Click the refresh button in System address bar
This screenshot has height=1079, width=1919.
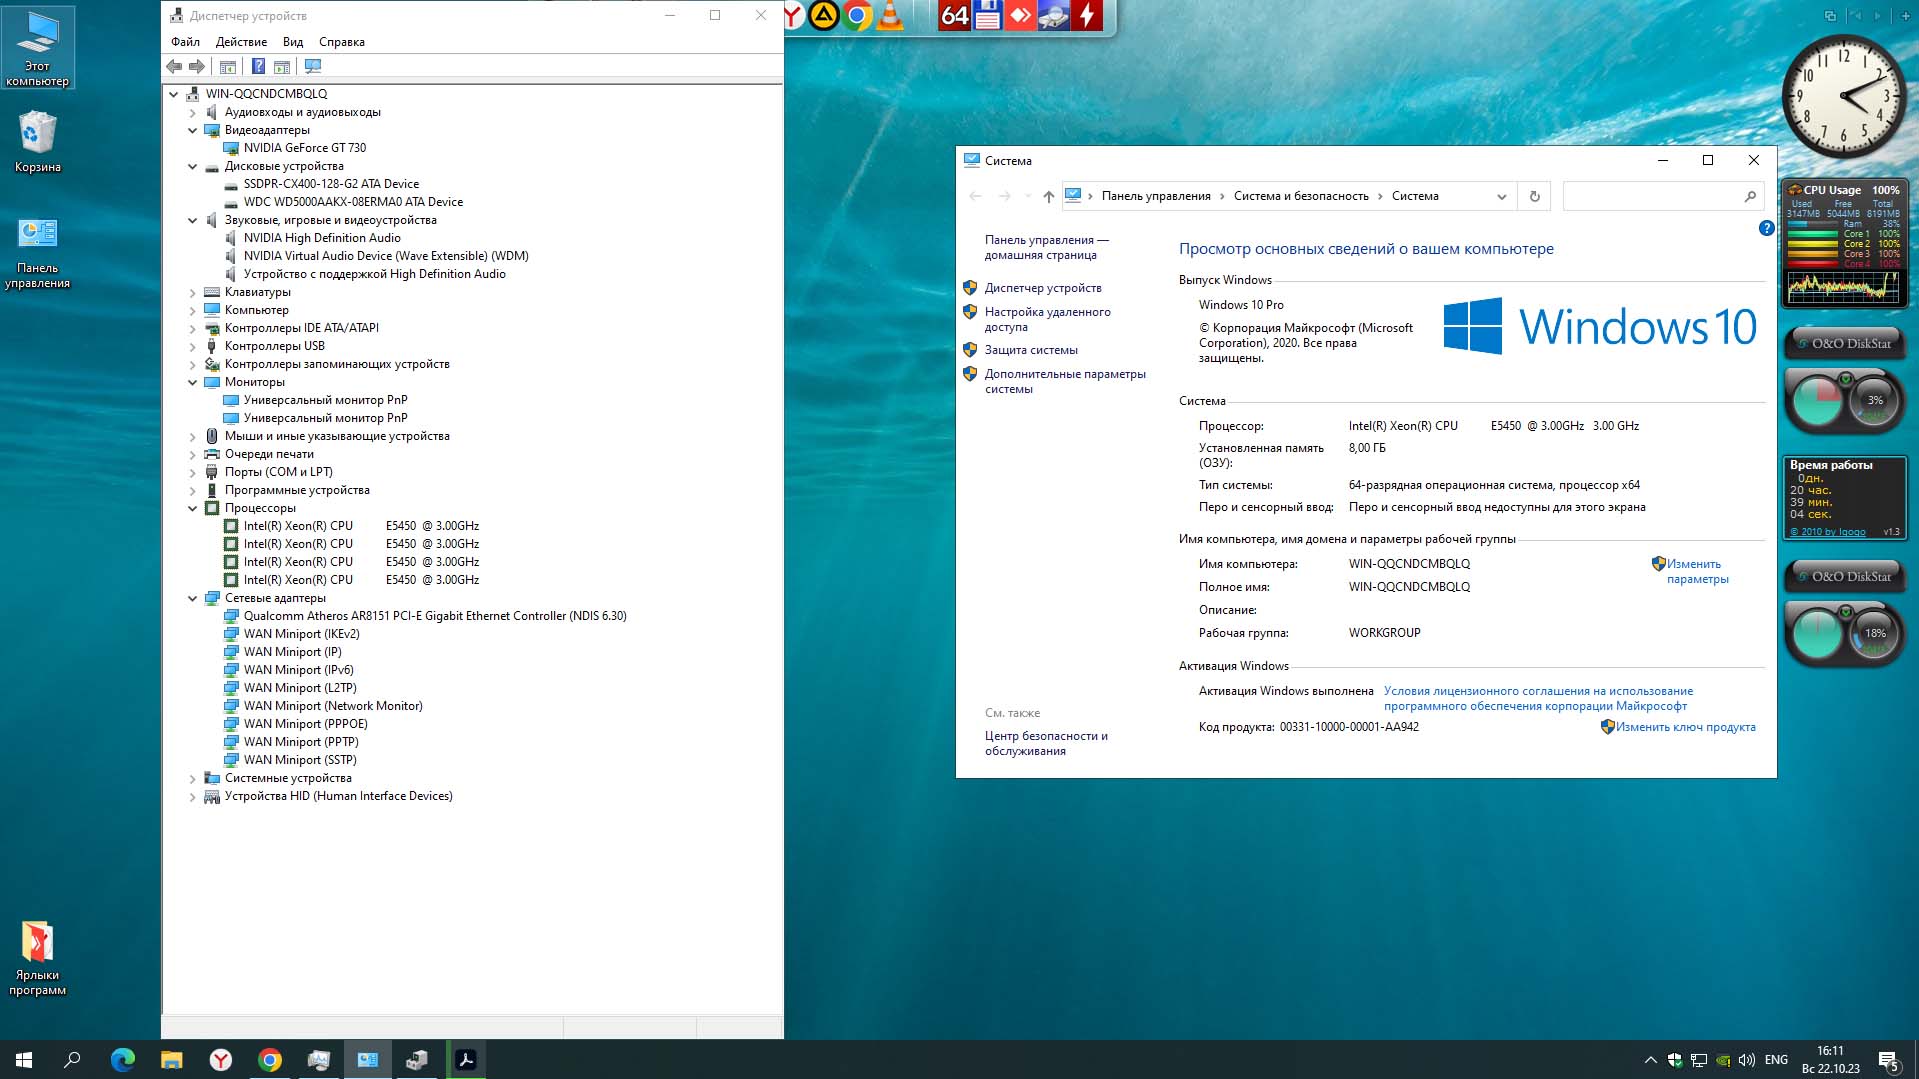click(x=1534, y=196)
